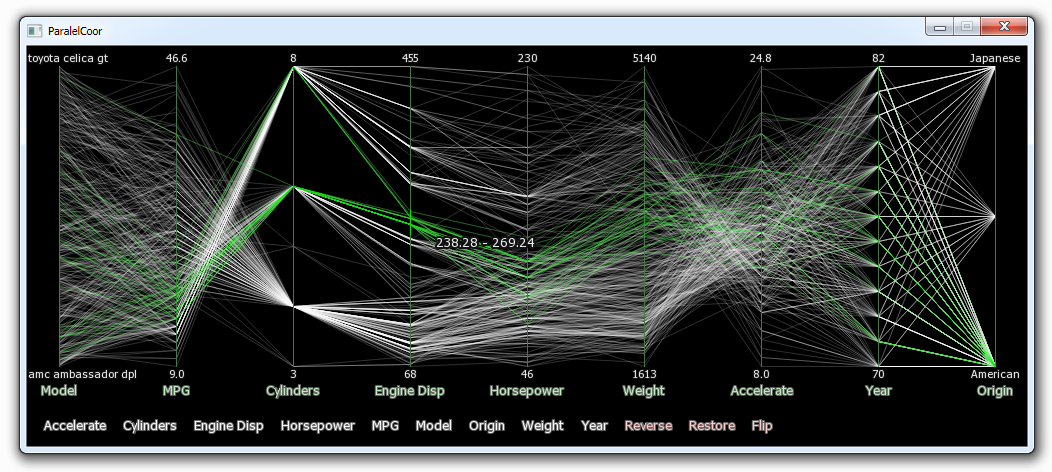This screenshot has height=472, width=1052.
Task: Select Origin in the bottom attribute list
Action: [x=487, y=426]
